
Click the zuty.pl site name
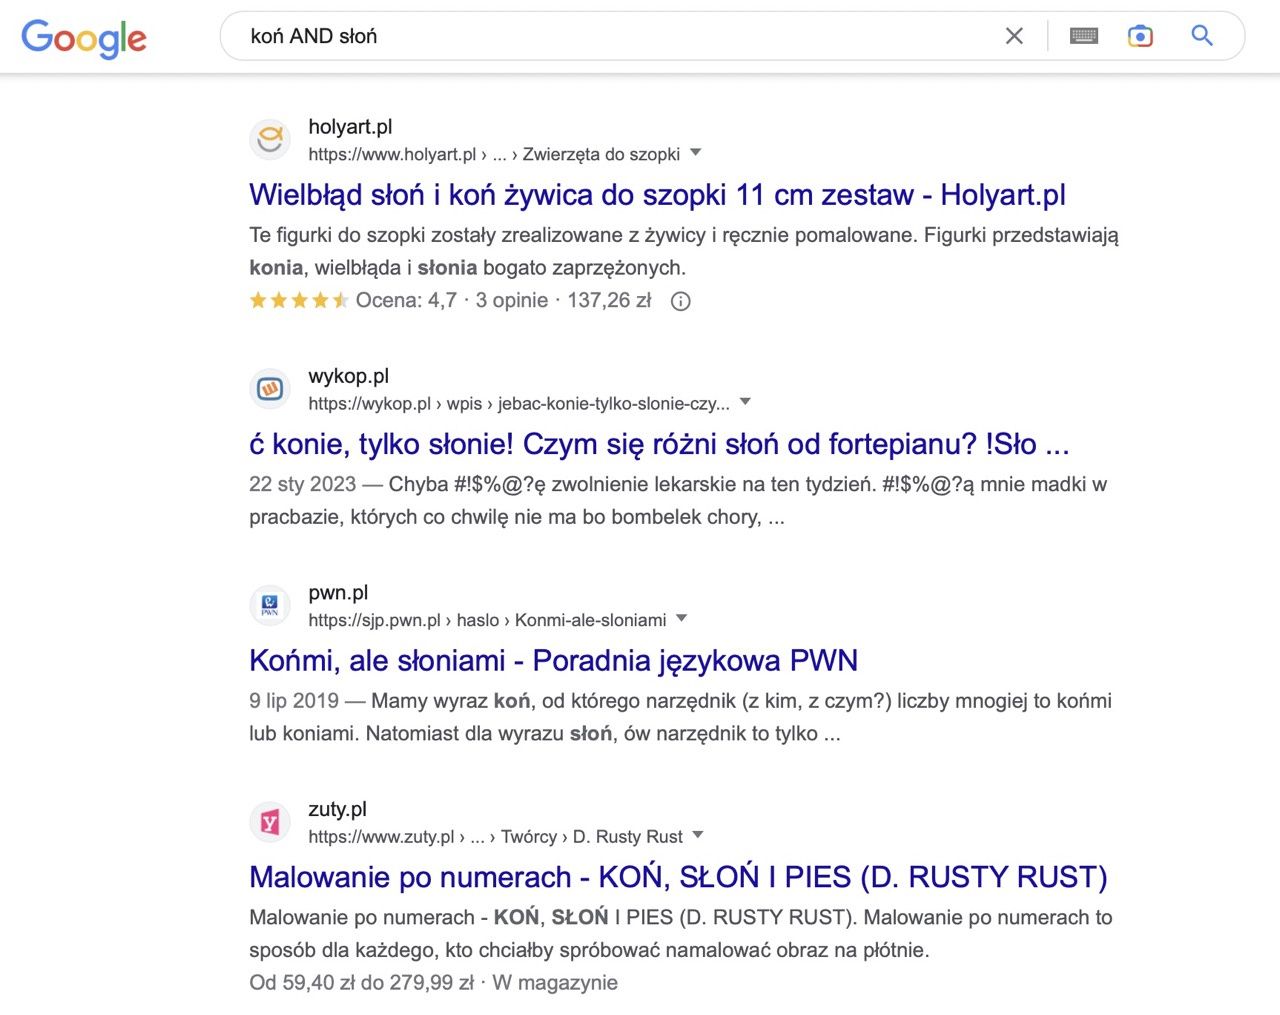(x=337, y=809)
